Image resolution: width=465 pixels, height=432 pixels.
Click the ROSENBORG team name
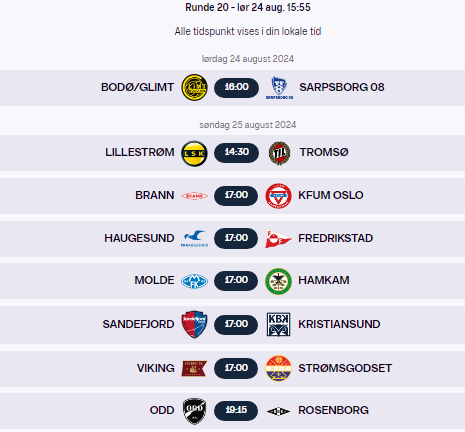[x=333, y=410]
